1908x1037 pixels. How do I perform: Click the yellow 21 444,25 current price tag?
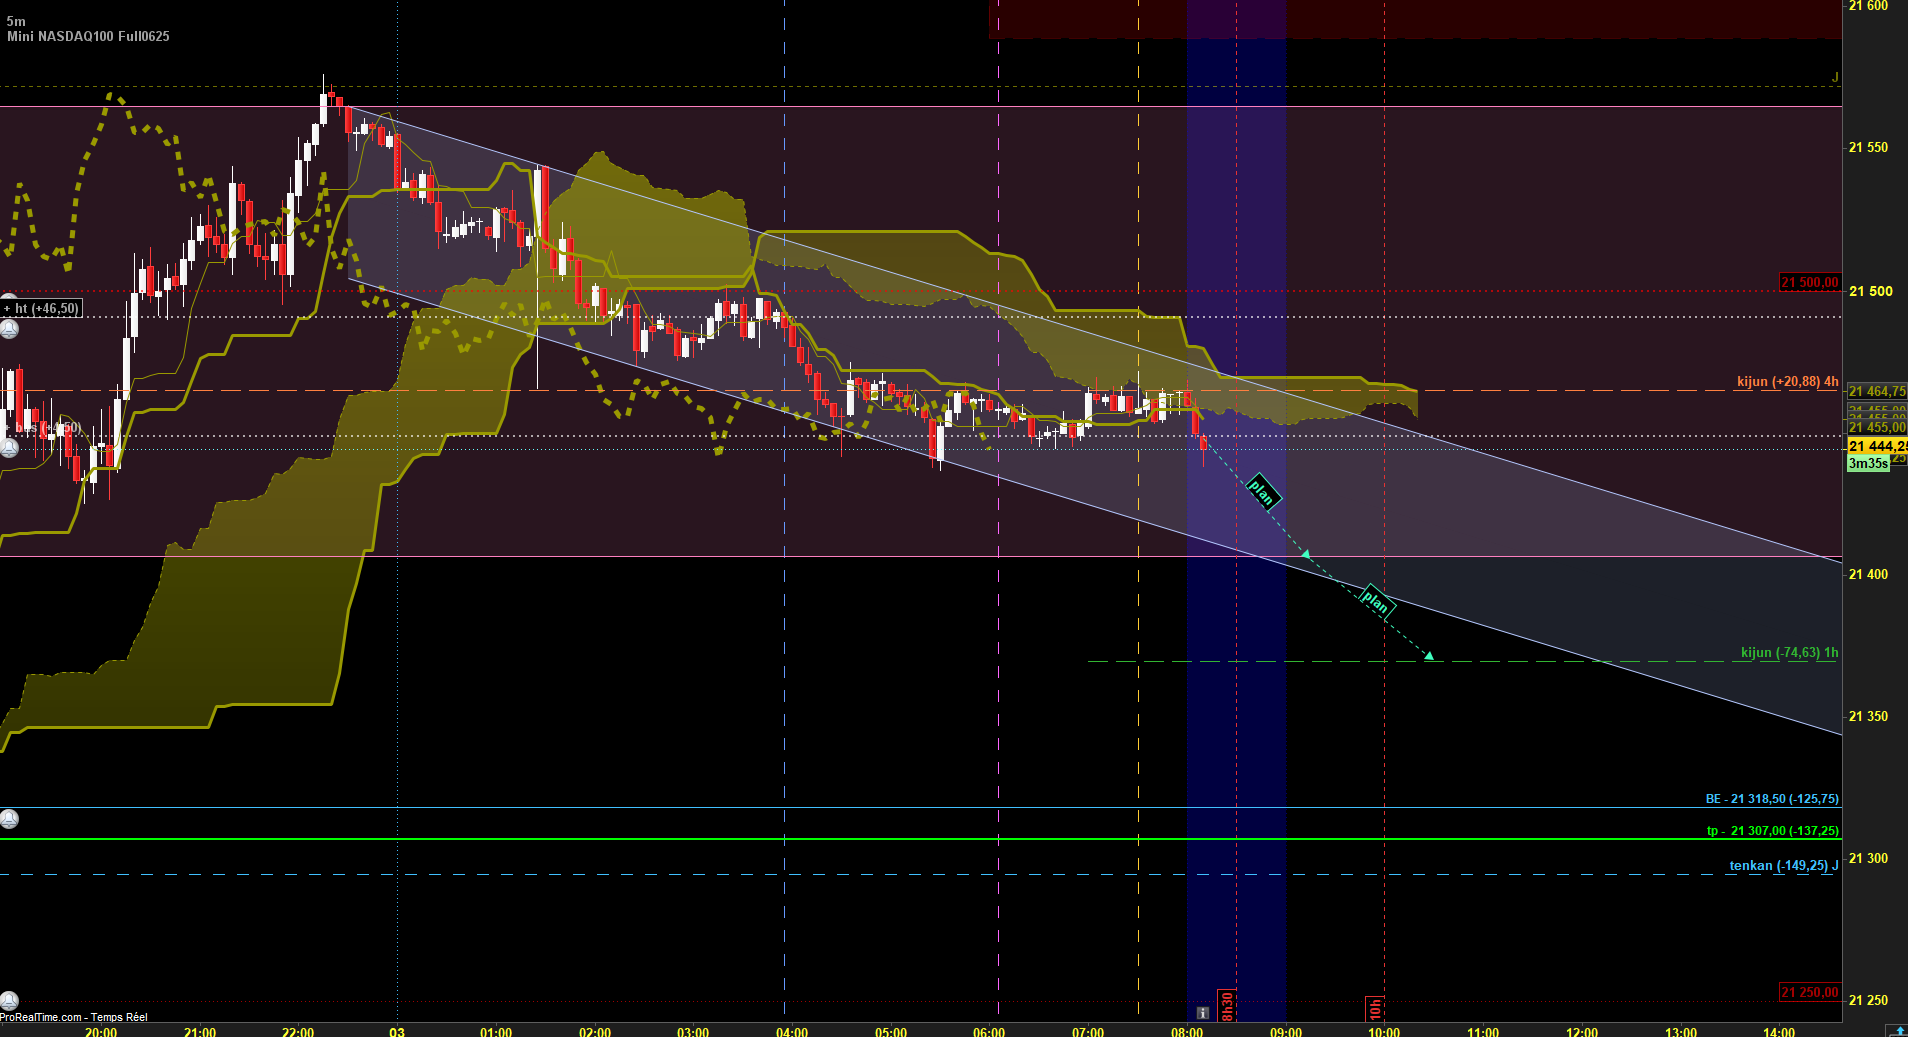coord(1877,446)
